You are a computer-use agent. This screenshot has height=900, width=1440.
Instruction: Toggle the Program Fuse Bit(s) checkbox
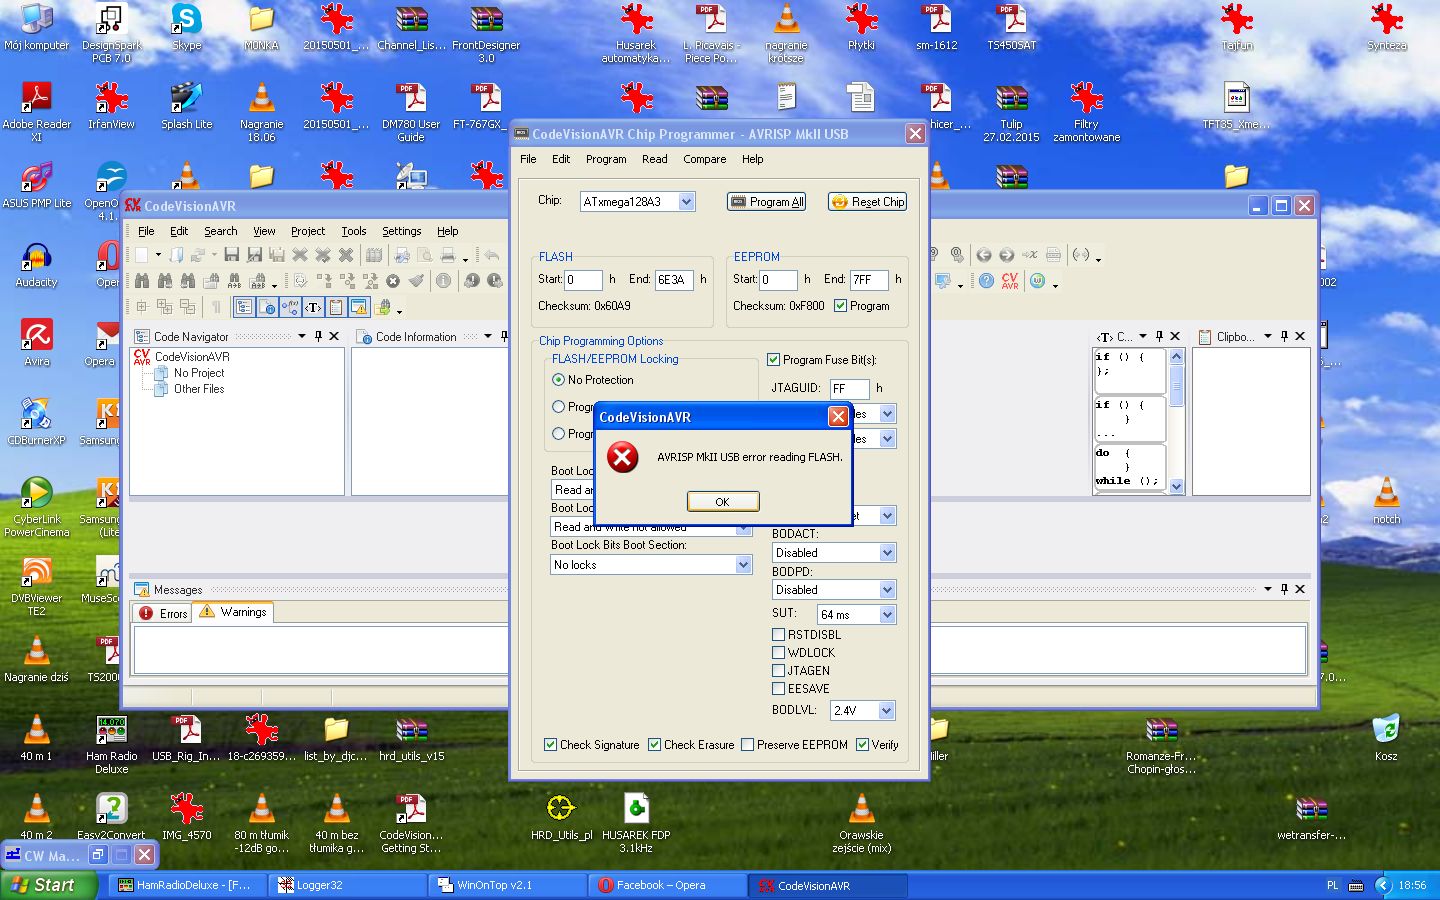point(773,360)
